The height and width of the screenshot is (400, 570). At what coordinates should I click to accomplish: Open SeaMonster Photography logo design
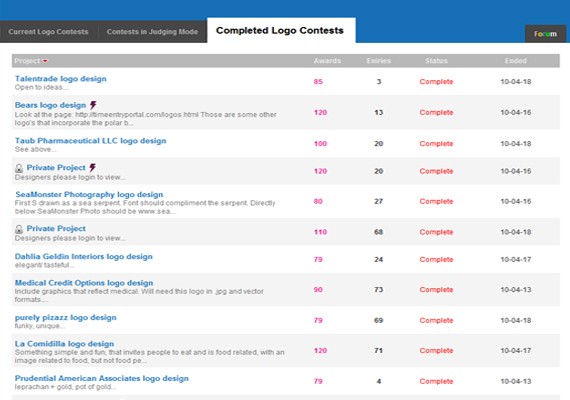tap(89, 195)
